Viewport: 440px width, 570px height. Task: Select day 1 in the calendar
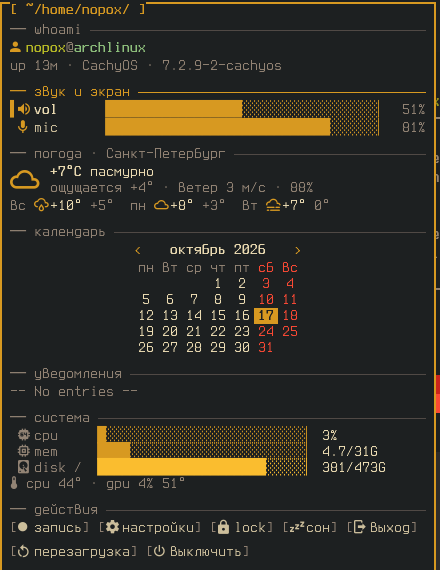click(218, 283)
